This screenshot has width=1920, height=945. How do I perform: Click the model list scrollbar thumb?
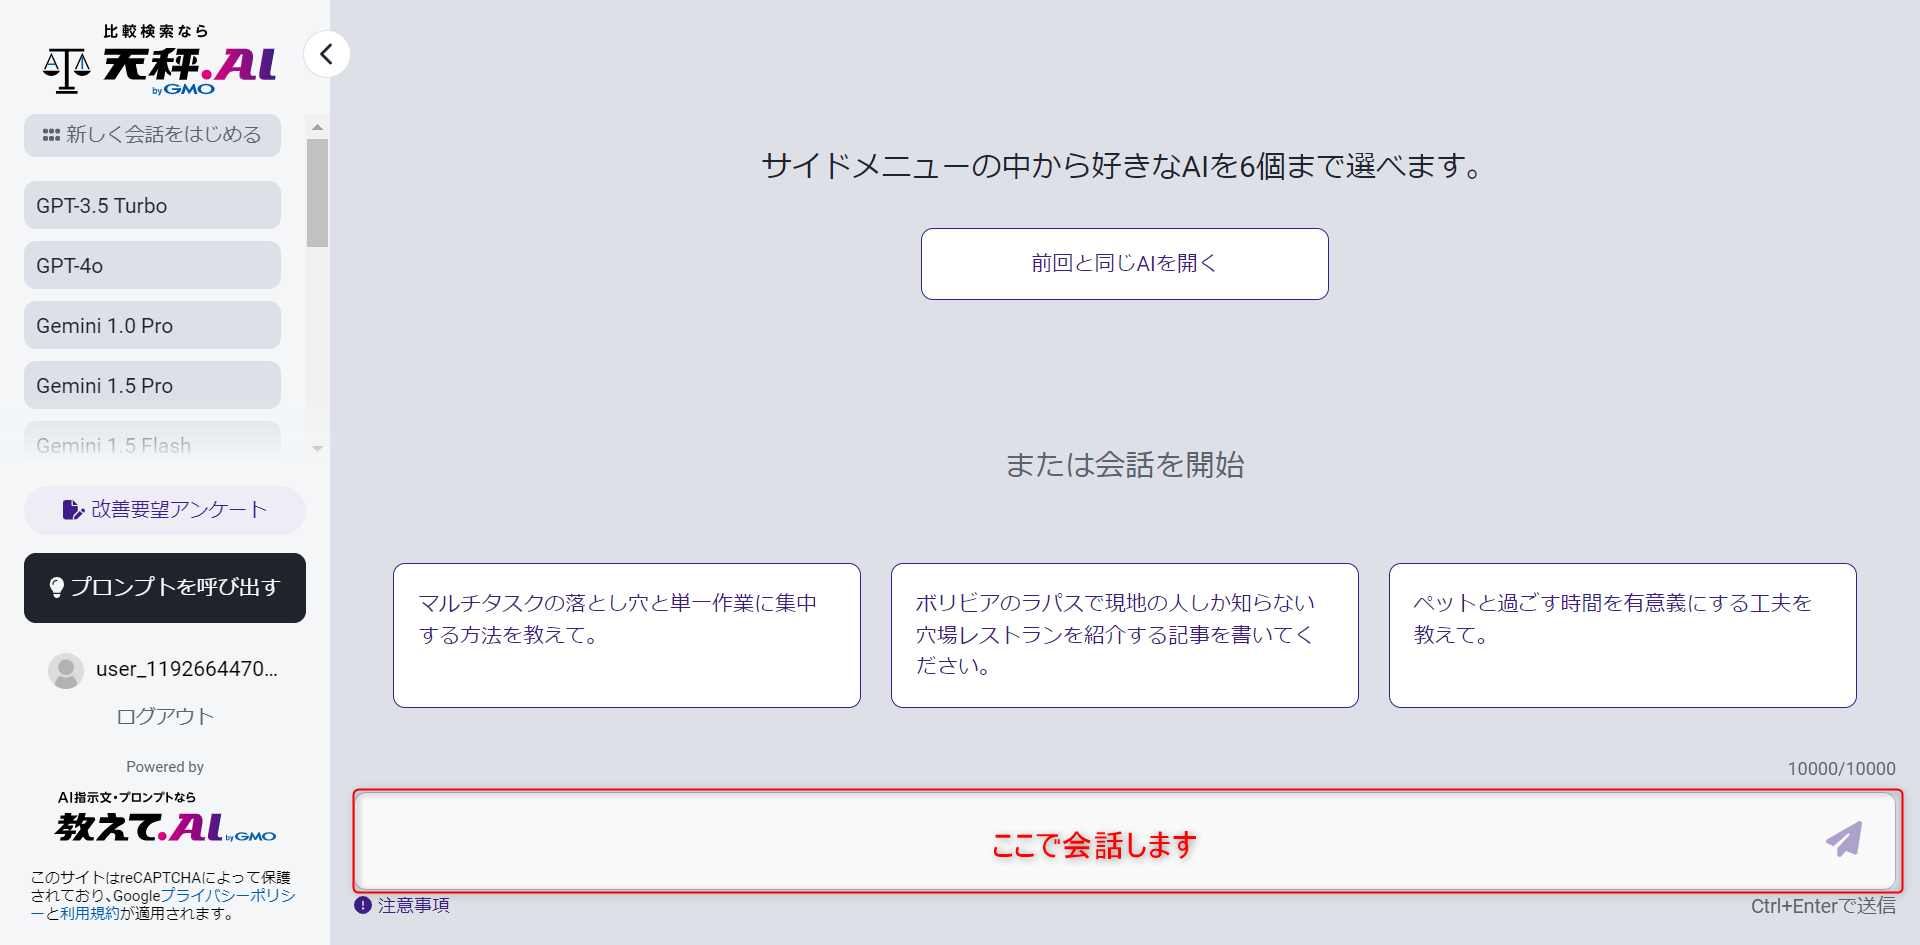point(317,193)
